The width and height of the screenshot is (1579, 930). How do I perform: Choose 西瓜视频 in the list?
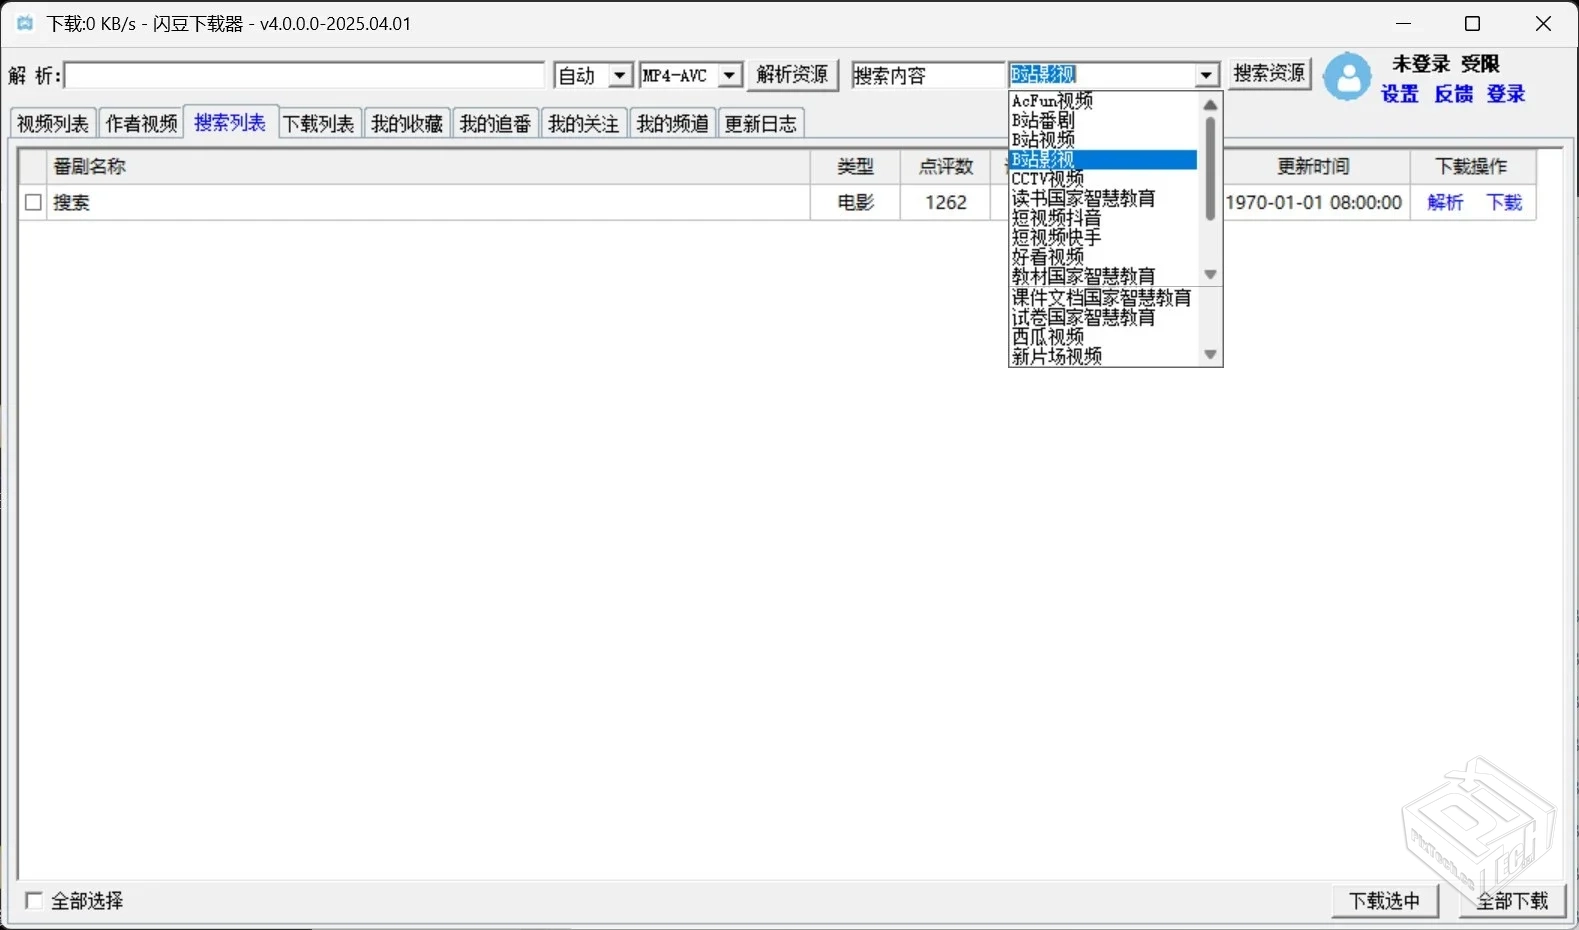pyautogui.click(x=1047, y=337)
